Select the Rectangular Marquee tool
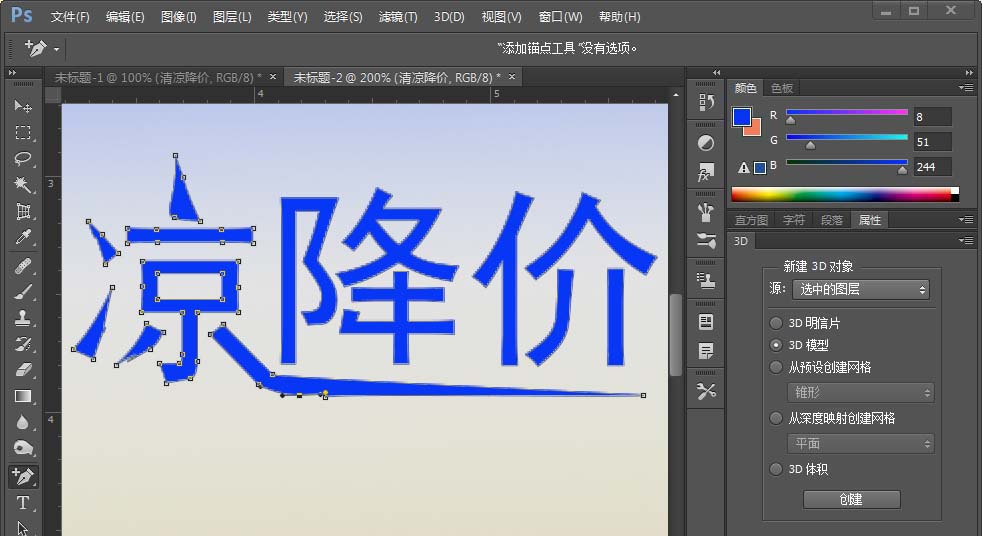Image resolution: width=982 pixels, height=536 pixels. pyautogui.click(x=22, y=132)
